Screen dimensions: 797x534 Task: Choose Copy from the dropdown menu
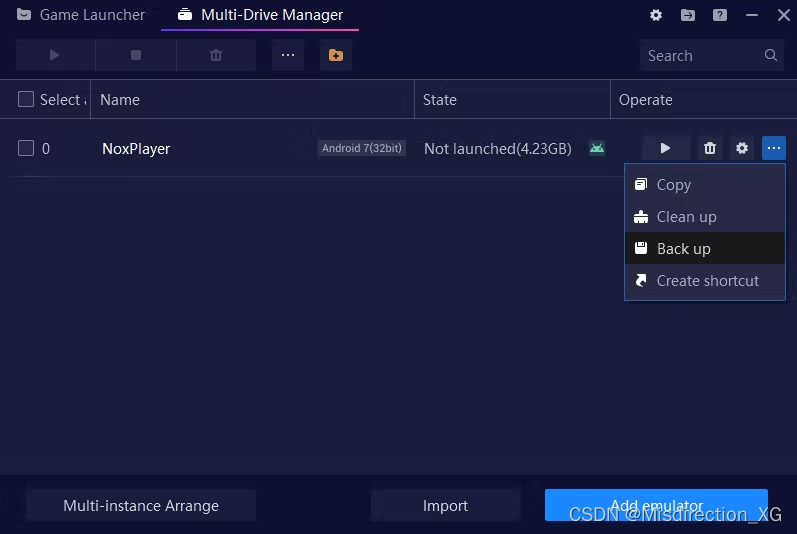pyautogui.click(x=705, y=184)
